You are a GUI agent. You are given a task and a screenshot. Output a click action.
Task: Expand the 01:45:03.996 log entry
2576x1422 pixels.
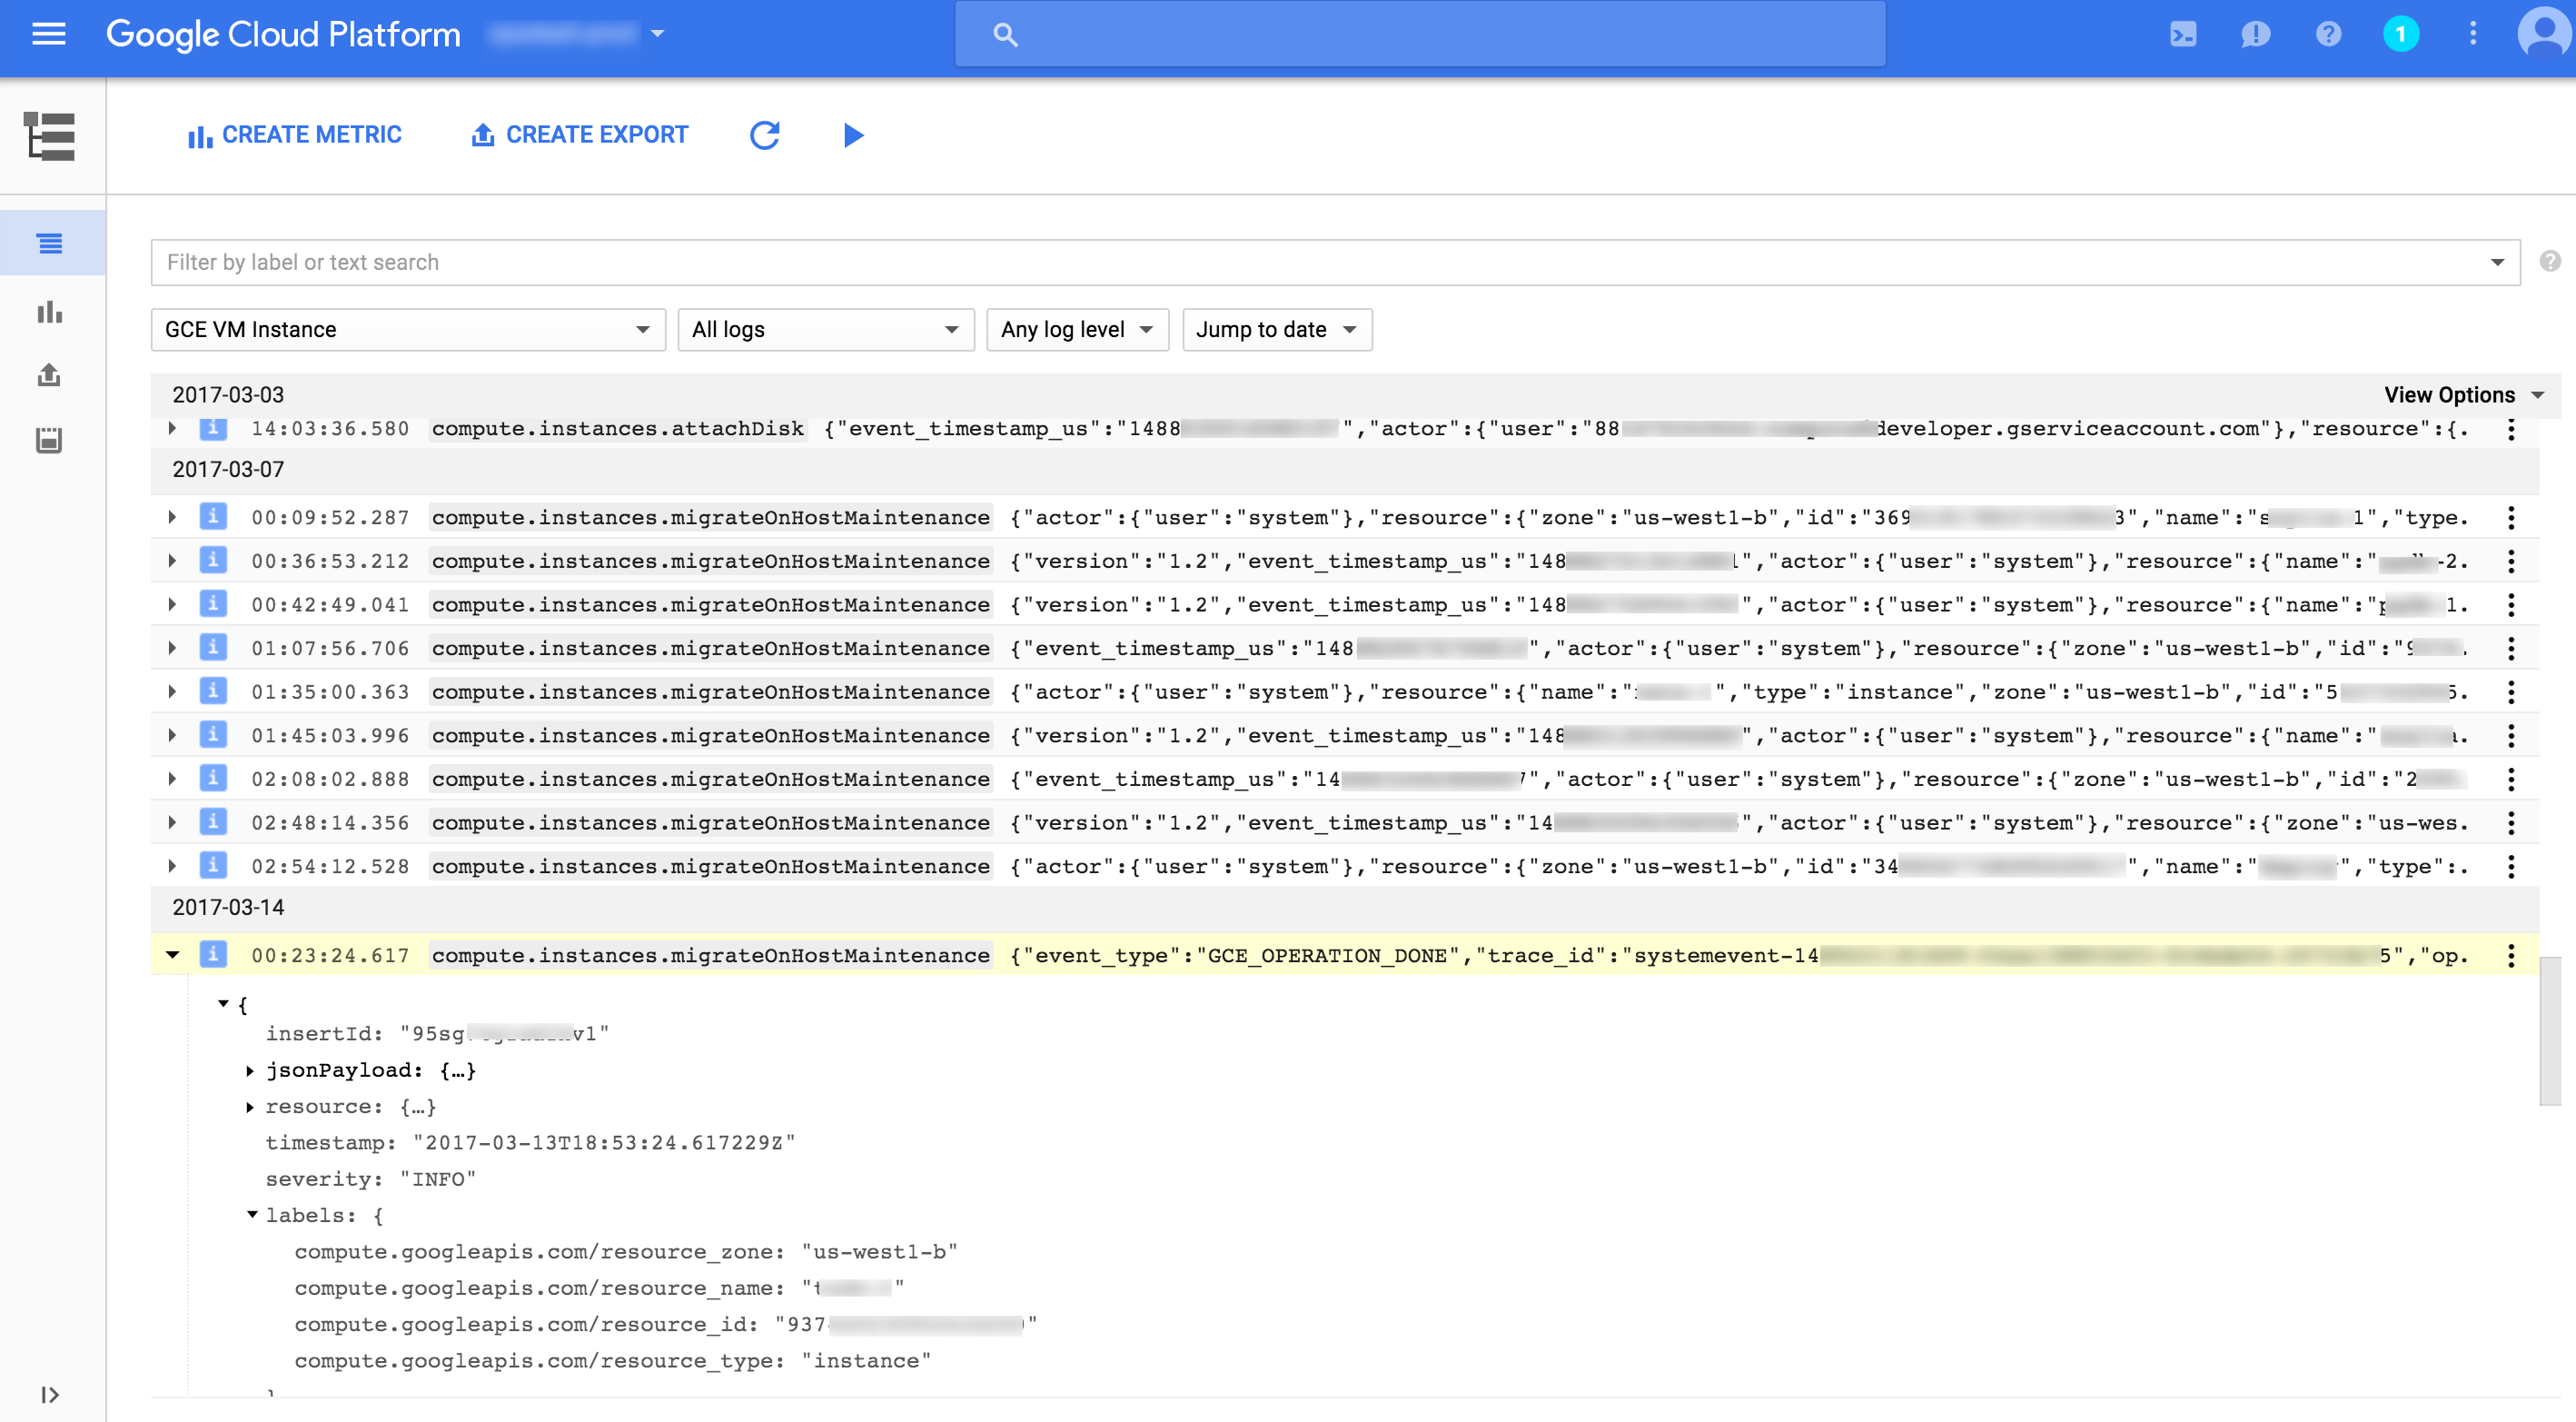[x=172, y=735]
